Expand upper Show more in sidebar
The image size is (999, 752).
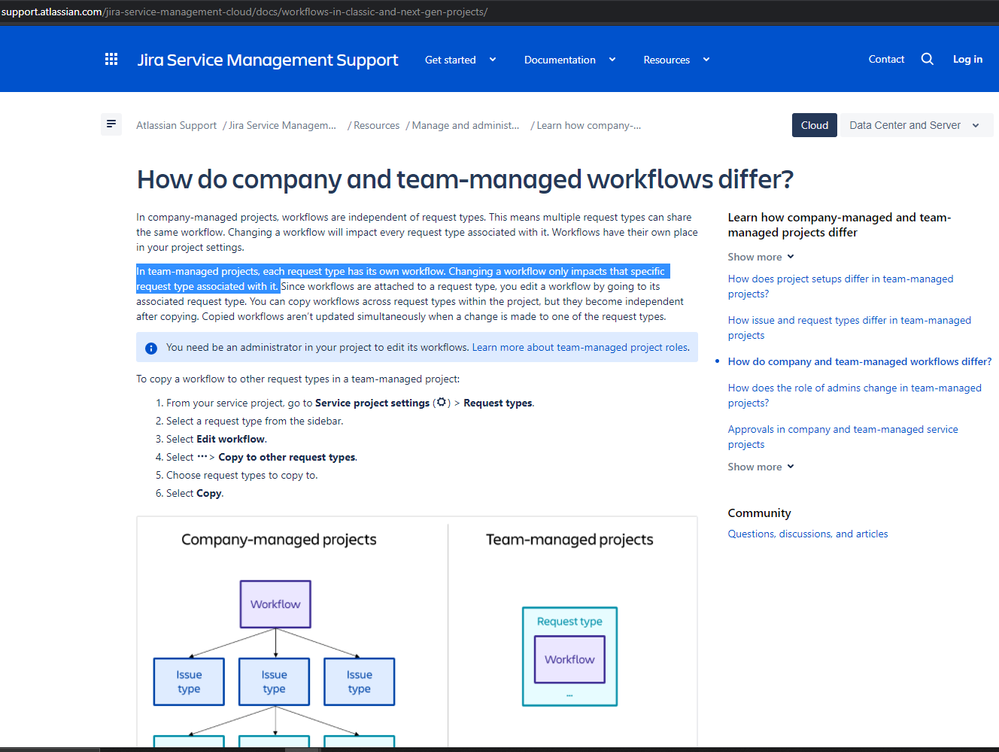tap(761, 257)
